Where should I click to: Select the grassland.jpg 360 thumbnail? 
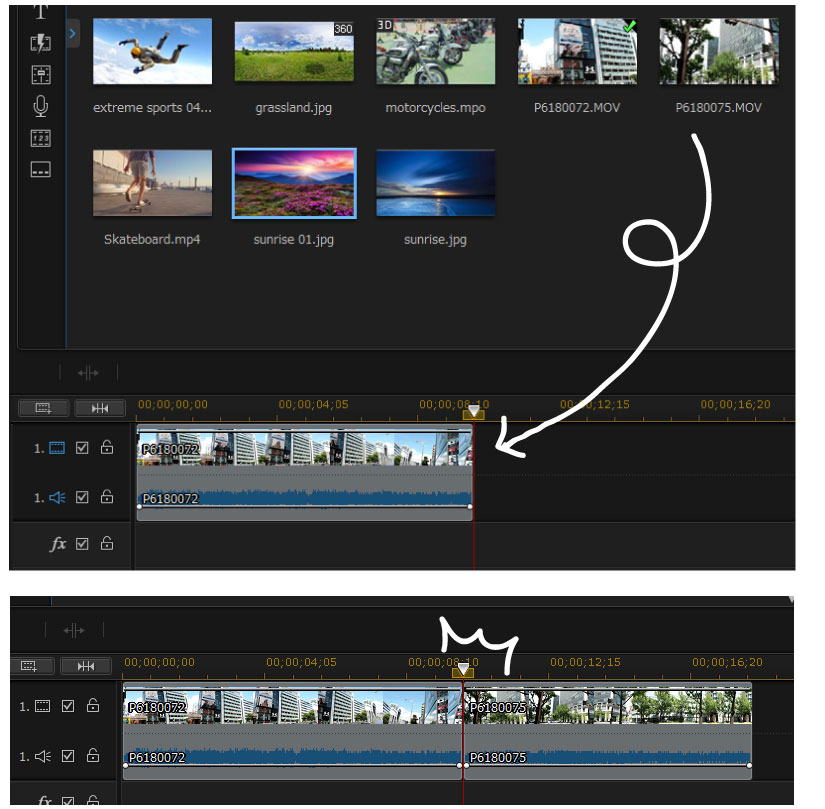(294, 52)
